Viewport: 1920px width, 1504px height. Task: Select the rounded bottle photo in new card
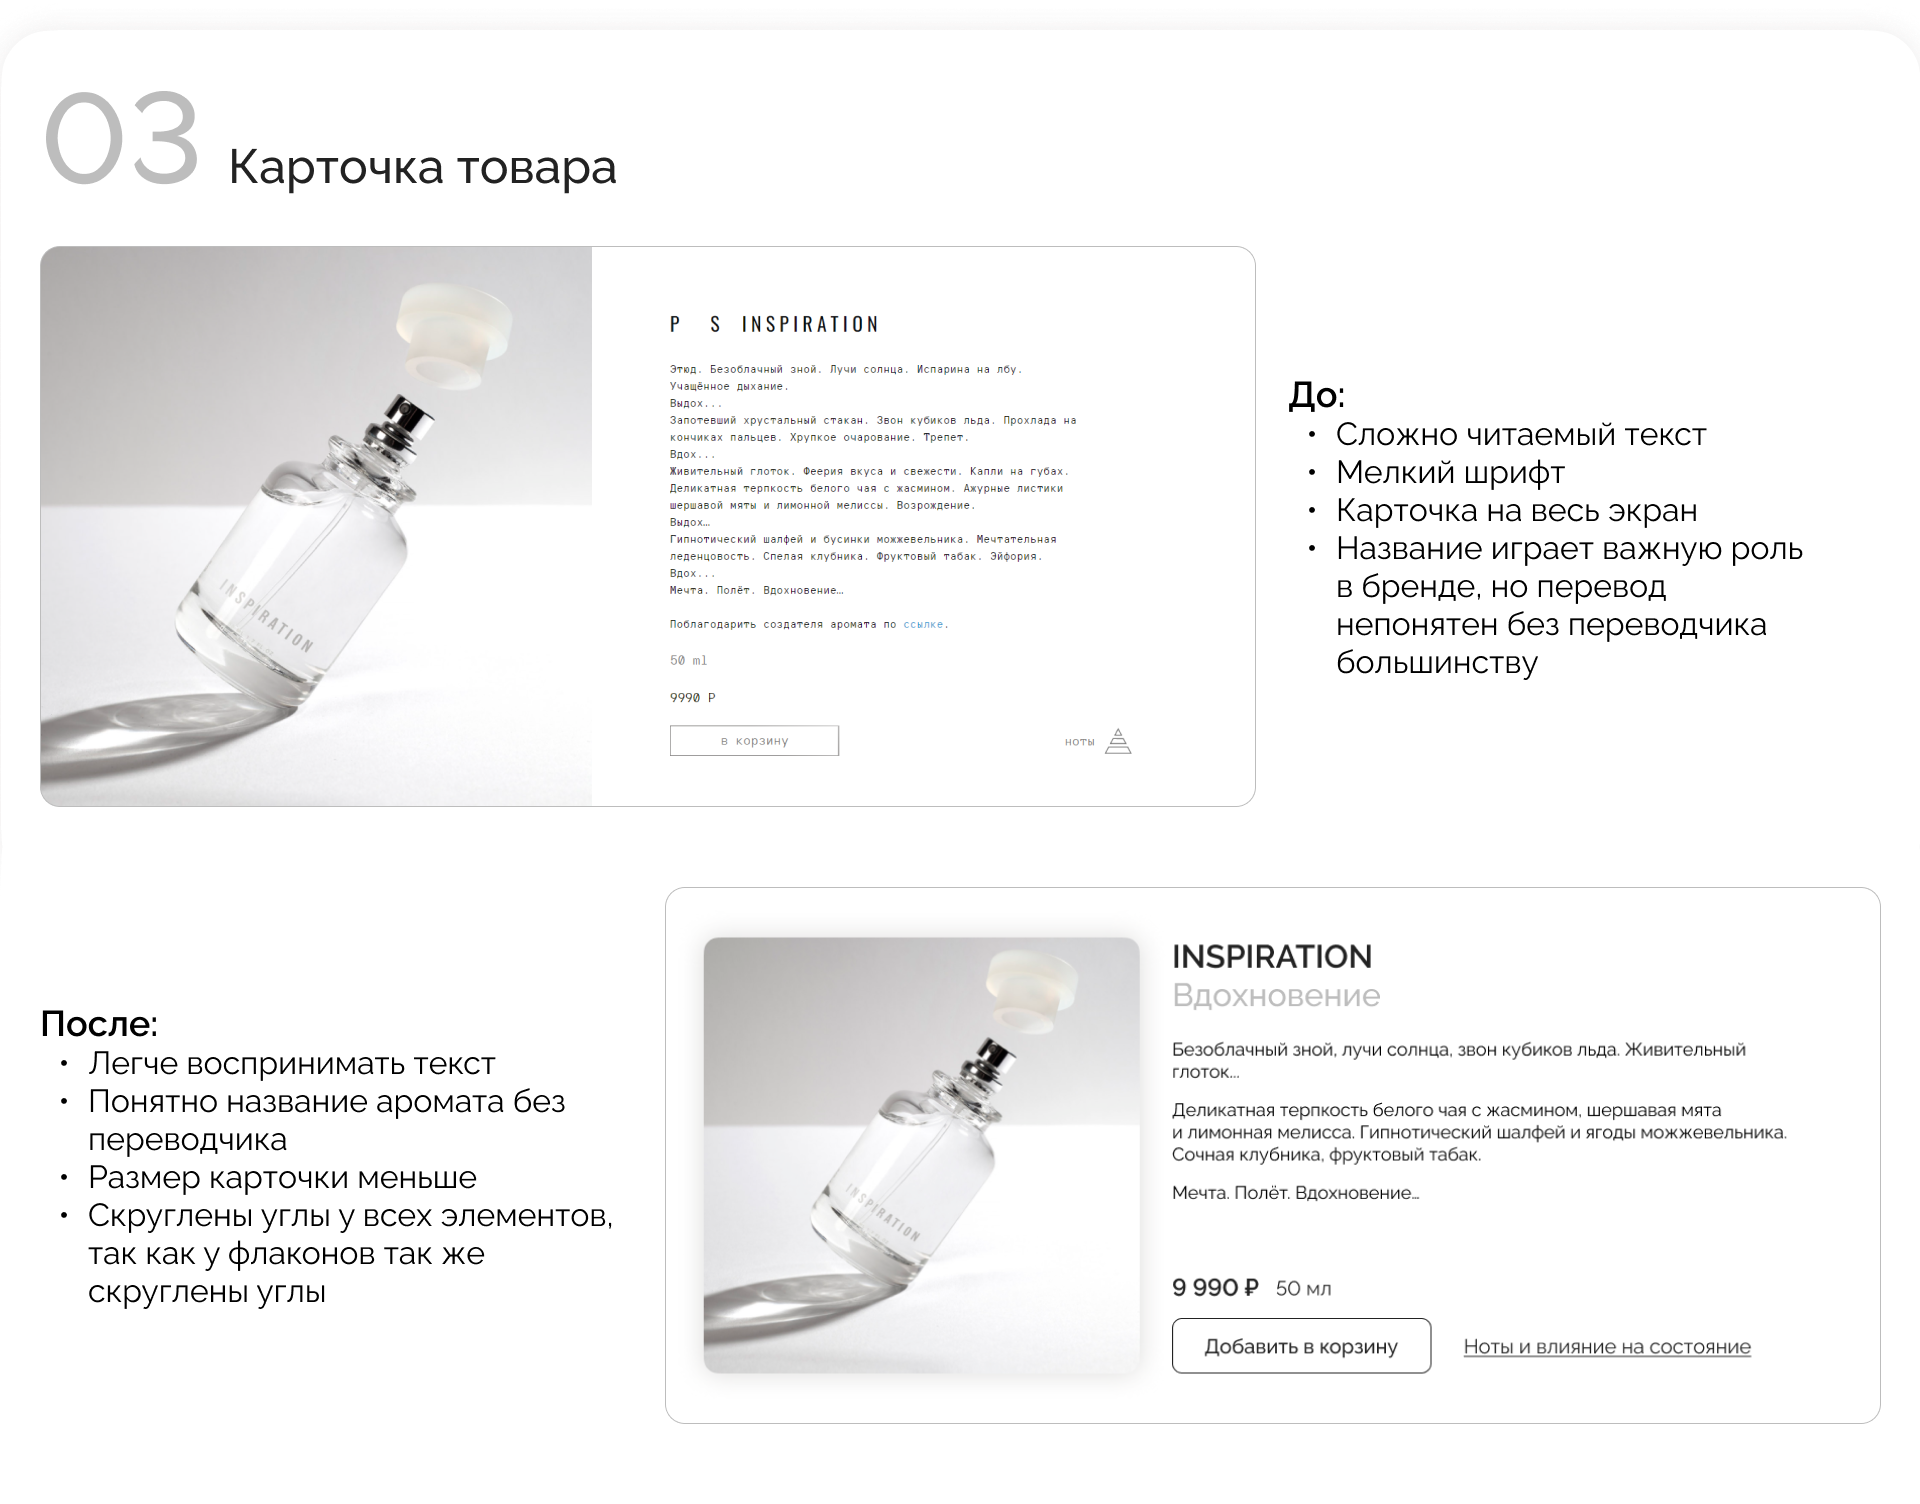click(921, 1155)
